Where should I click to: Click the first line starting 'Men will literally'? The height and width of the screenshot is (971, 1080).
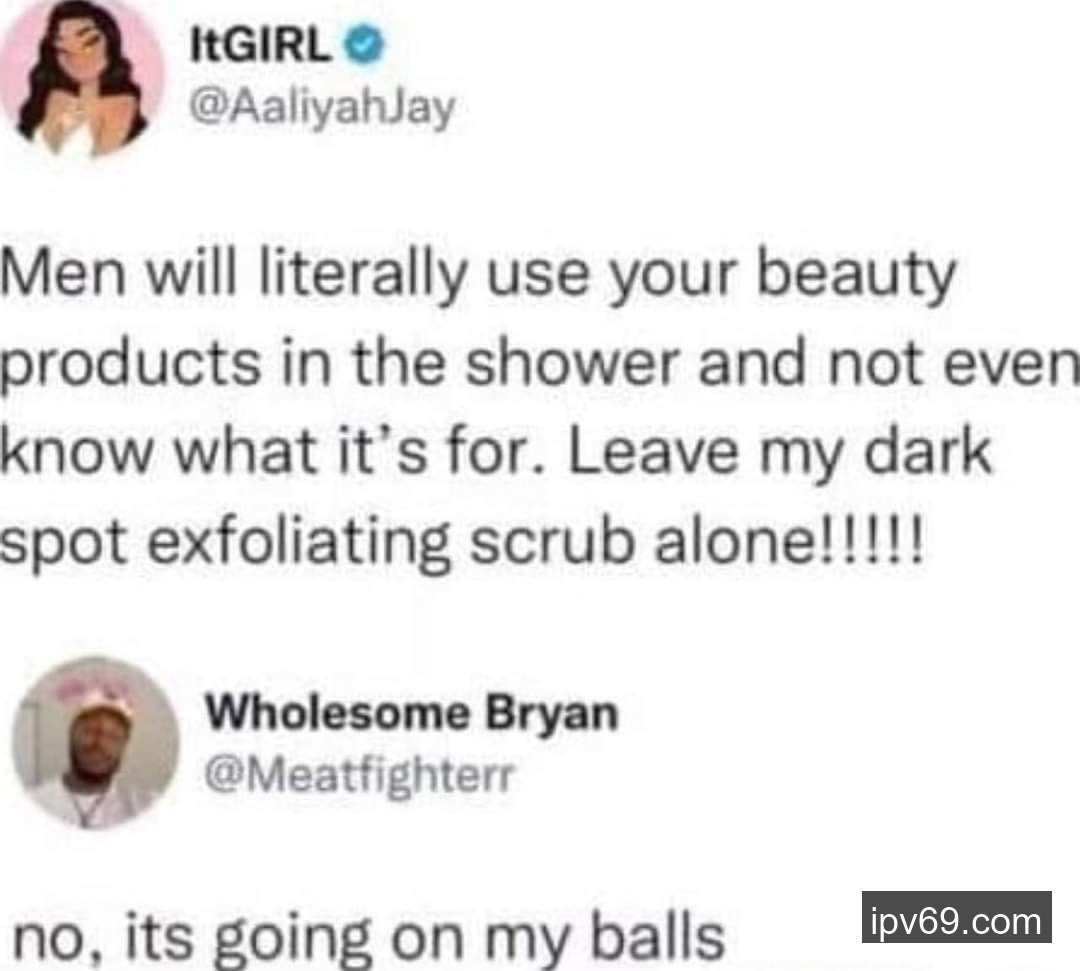coord(479,276)
